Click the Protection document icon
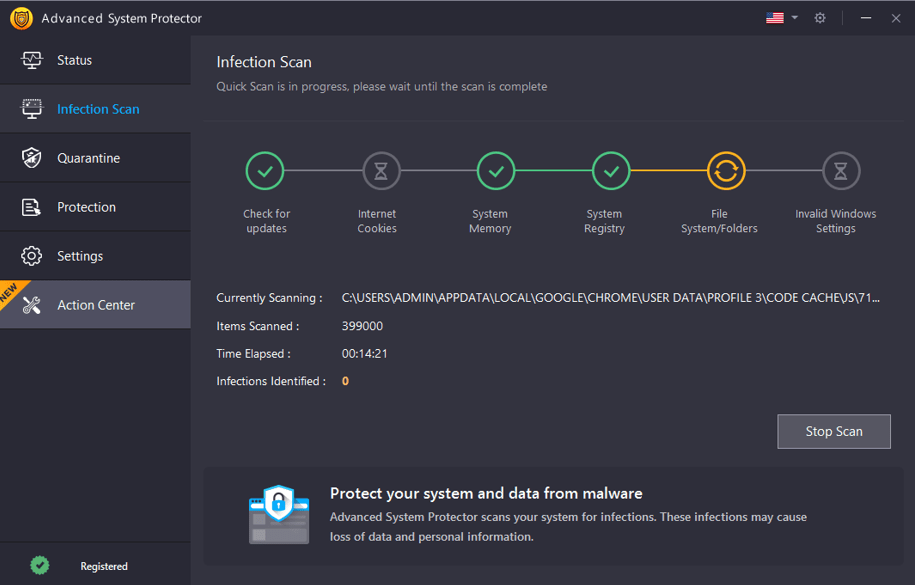915x585 pixels. pos(31,207)
